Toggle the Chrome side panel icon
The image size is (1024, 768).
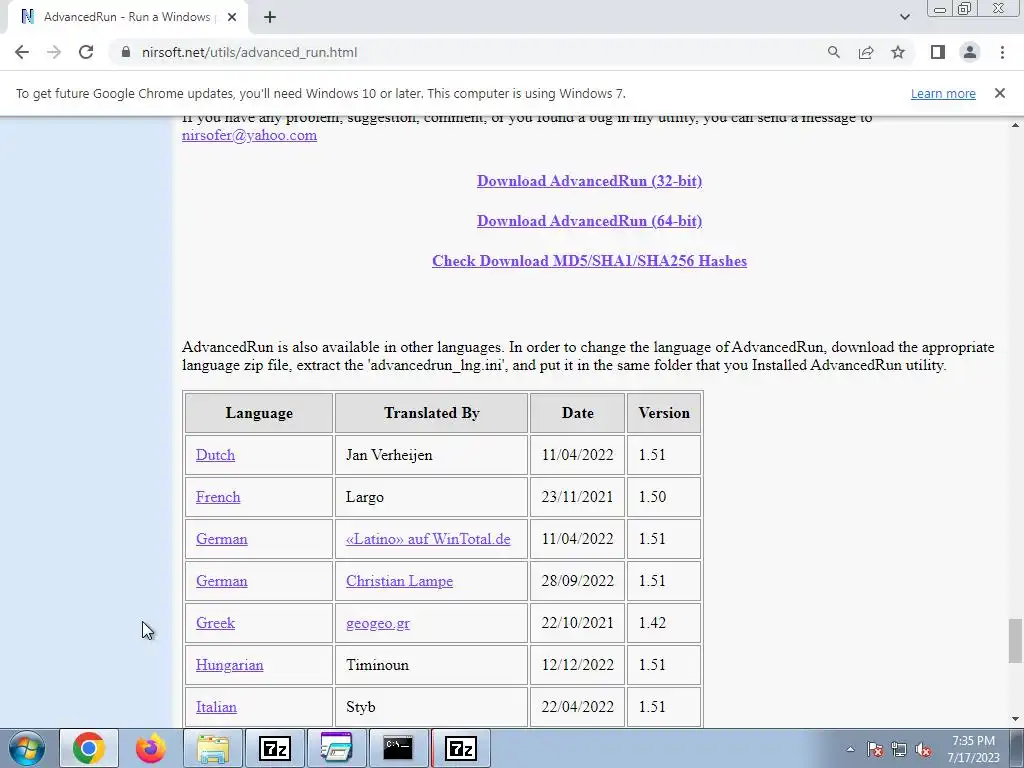point(938,52)
